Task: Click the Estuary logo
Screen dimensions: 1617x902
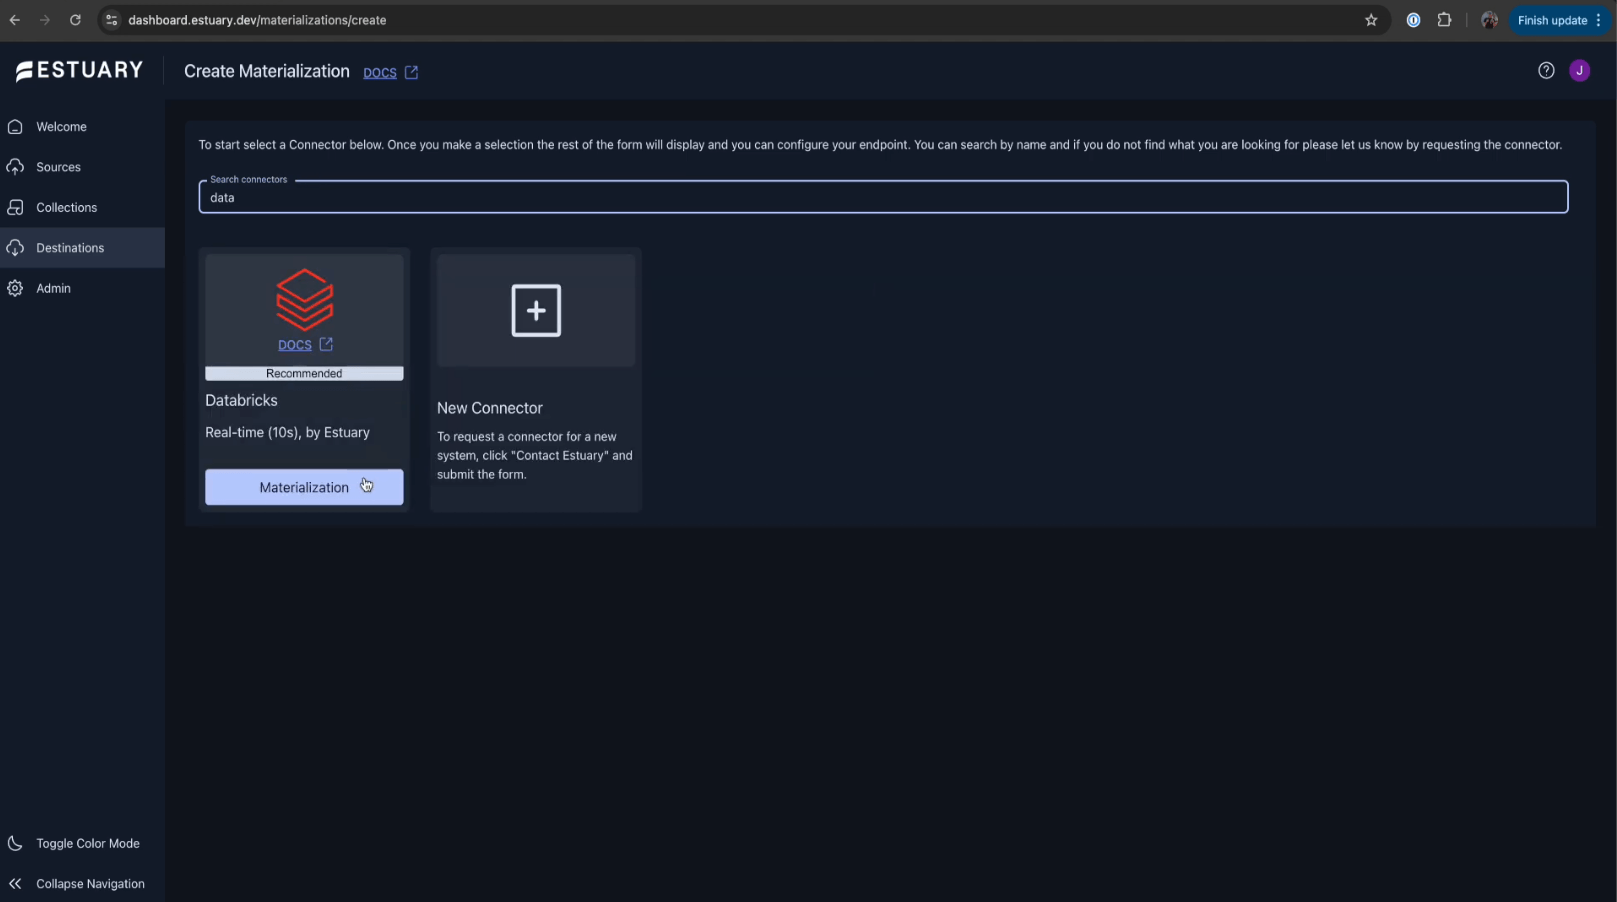Action: pyautogui.click(x=80, y=70)
